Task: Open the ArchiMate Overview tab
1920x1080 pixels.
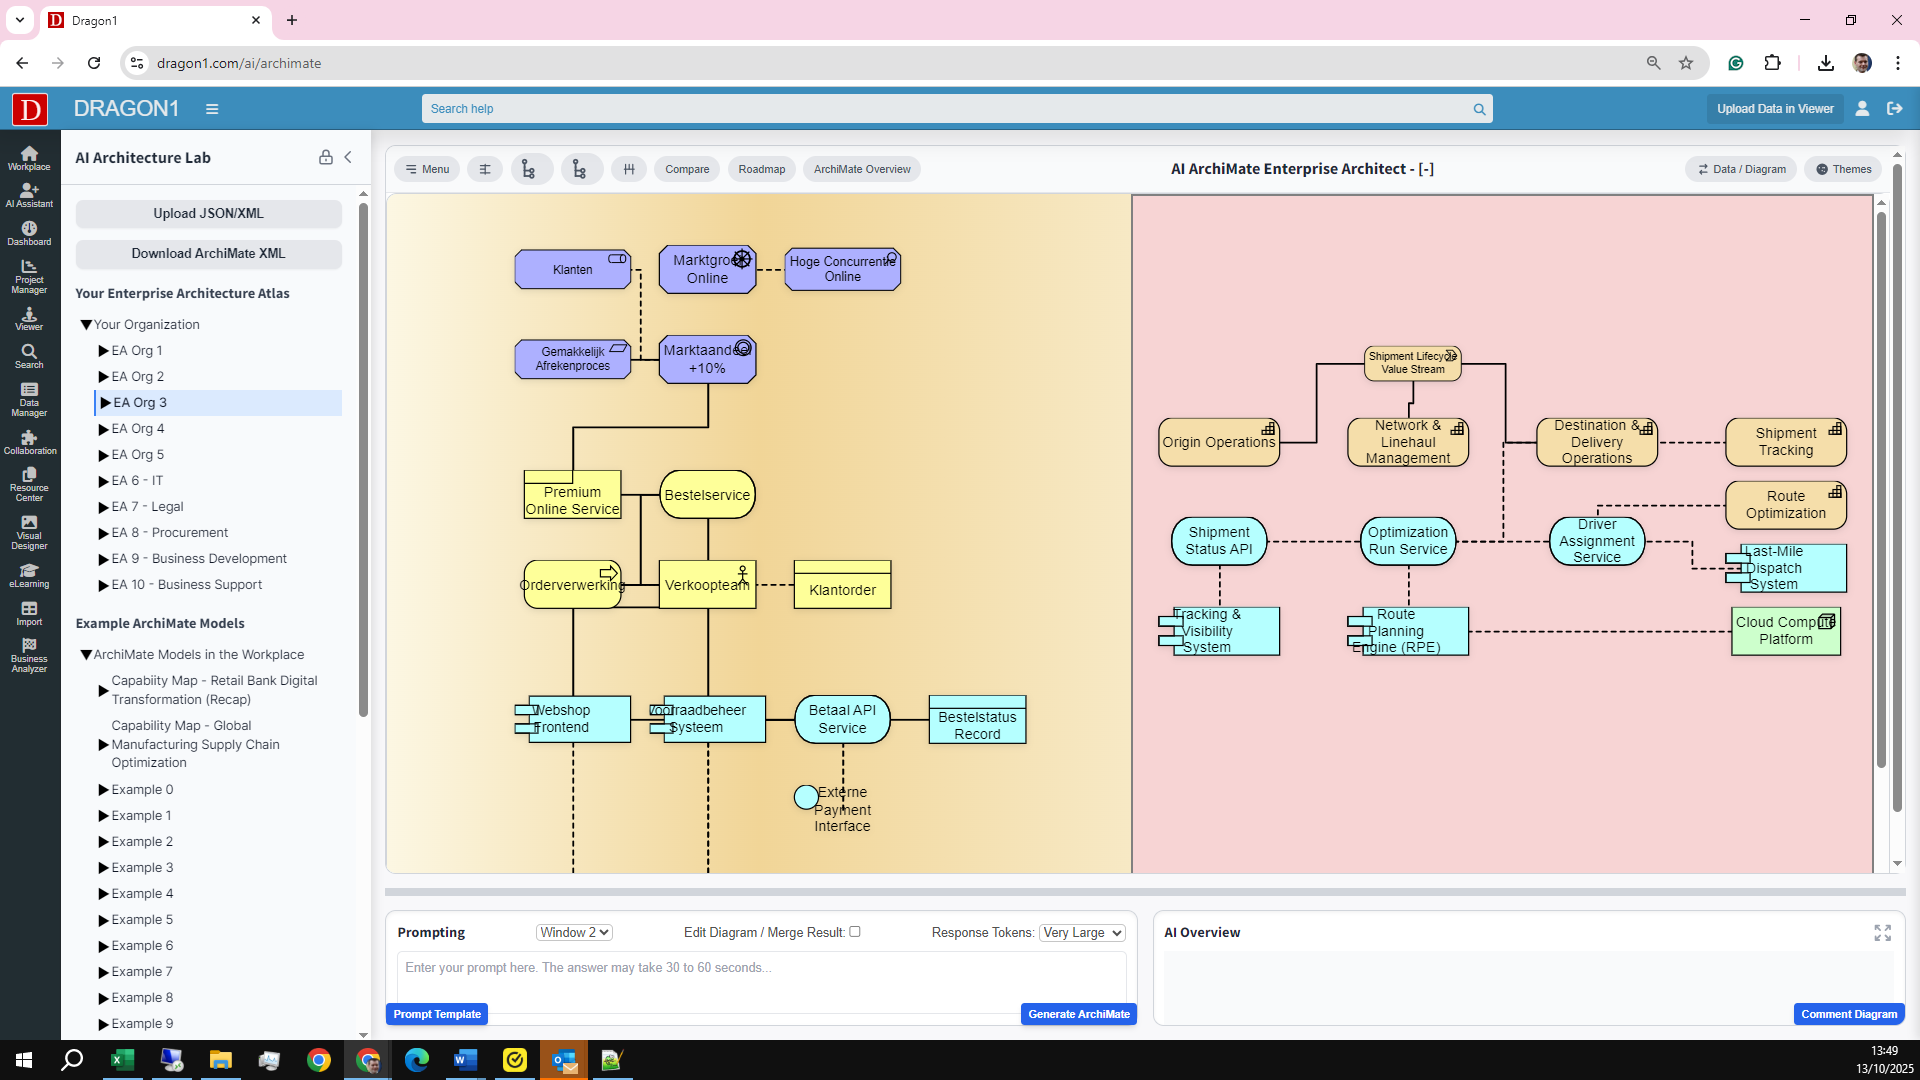Action: 861,169
